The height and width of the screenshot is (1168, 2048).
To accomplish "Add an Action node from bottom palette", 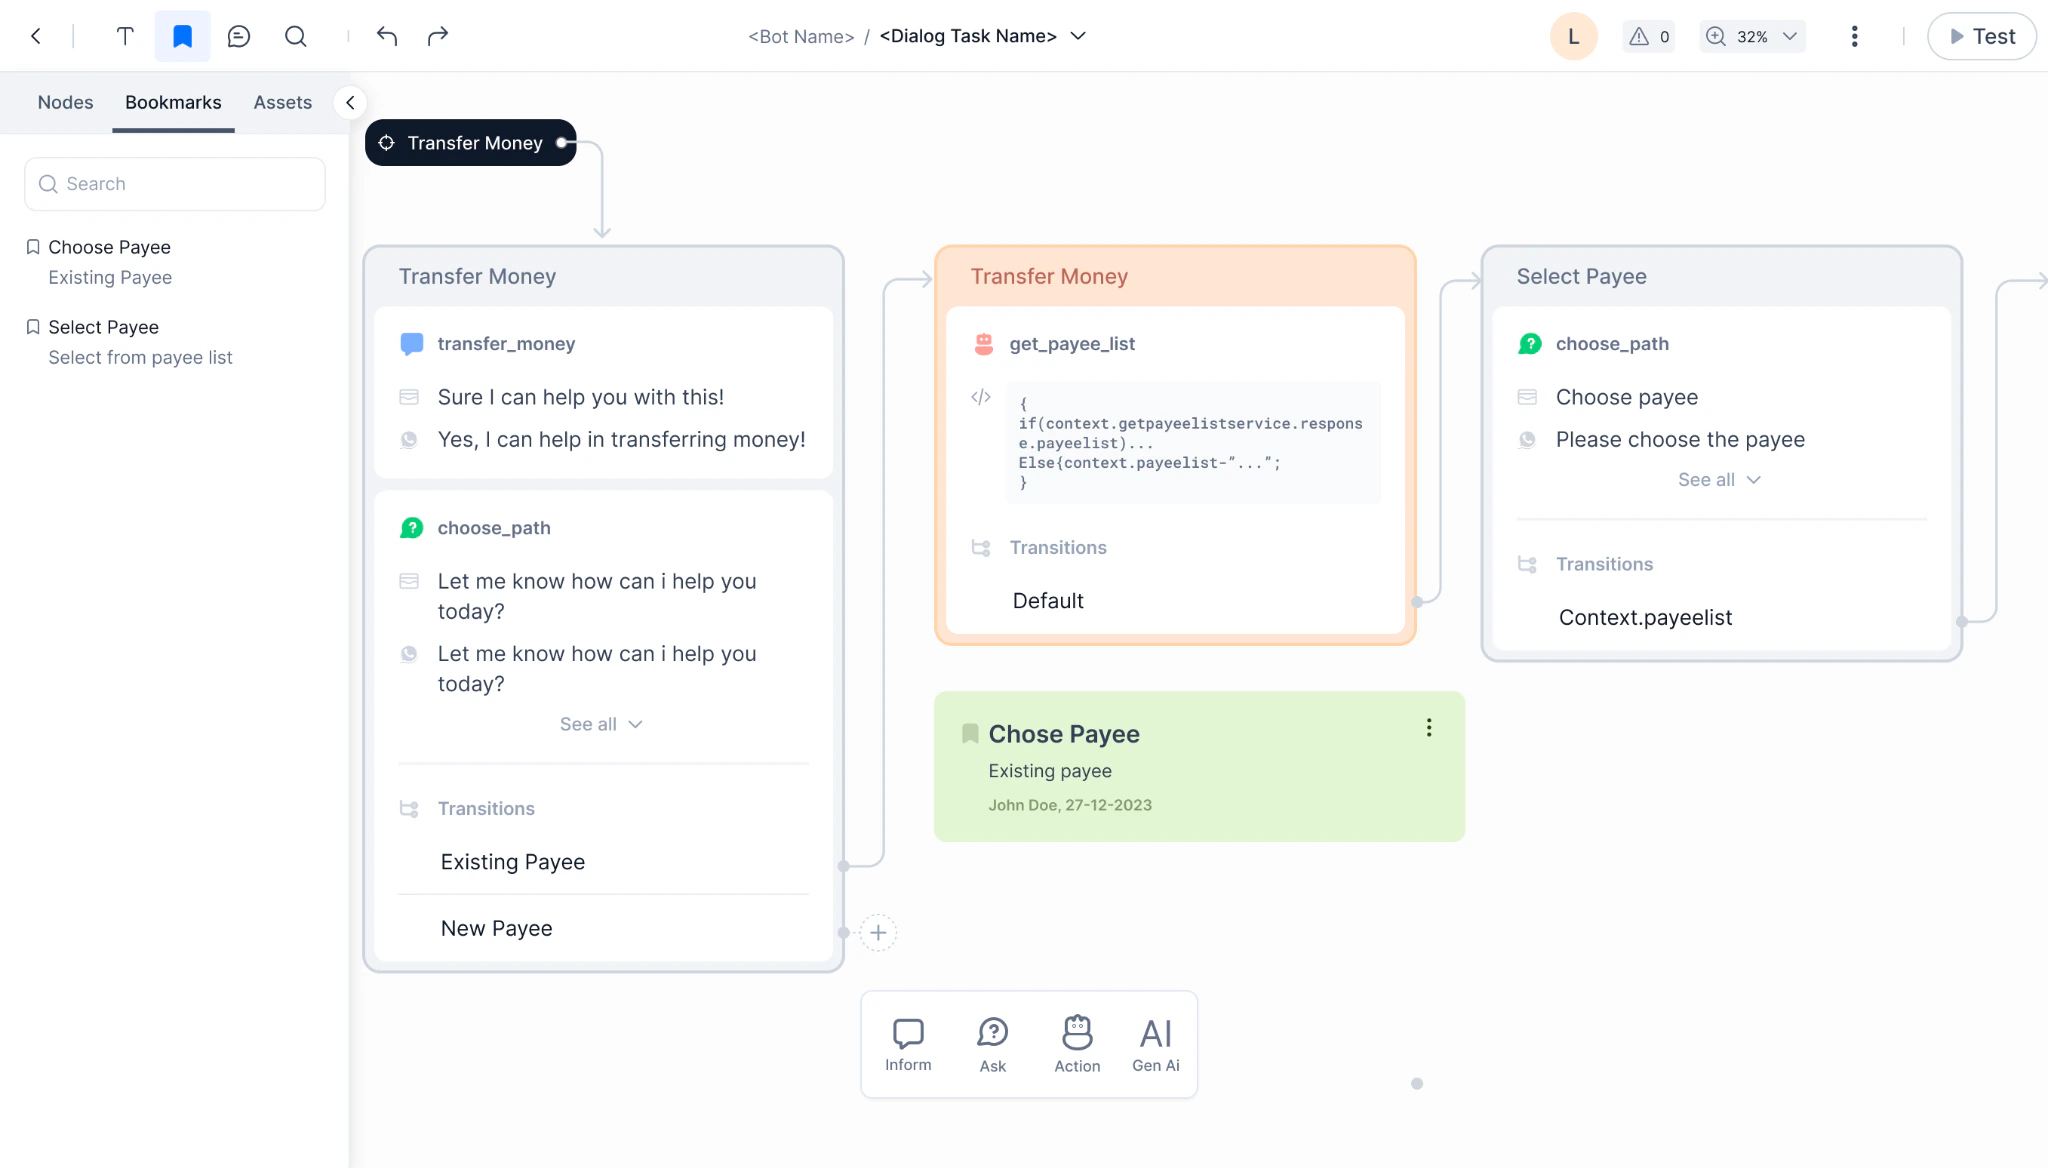I will (1077, 1044).
